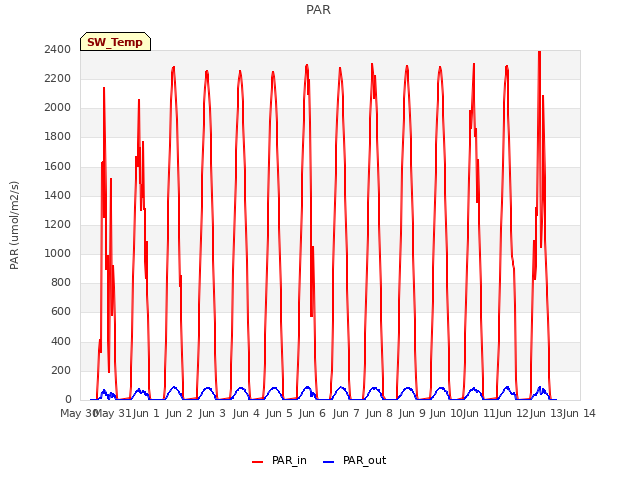This screenshot has width=640, height=480.
Task: Click the red PAR_in legend swatch
Action: [x=258, y=462]
